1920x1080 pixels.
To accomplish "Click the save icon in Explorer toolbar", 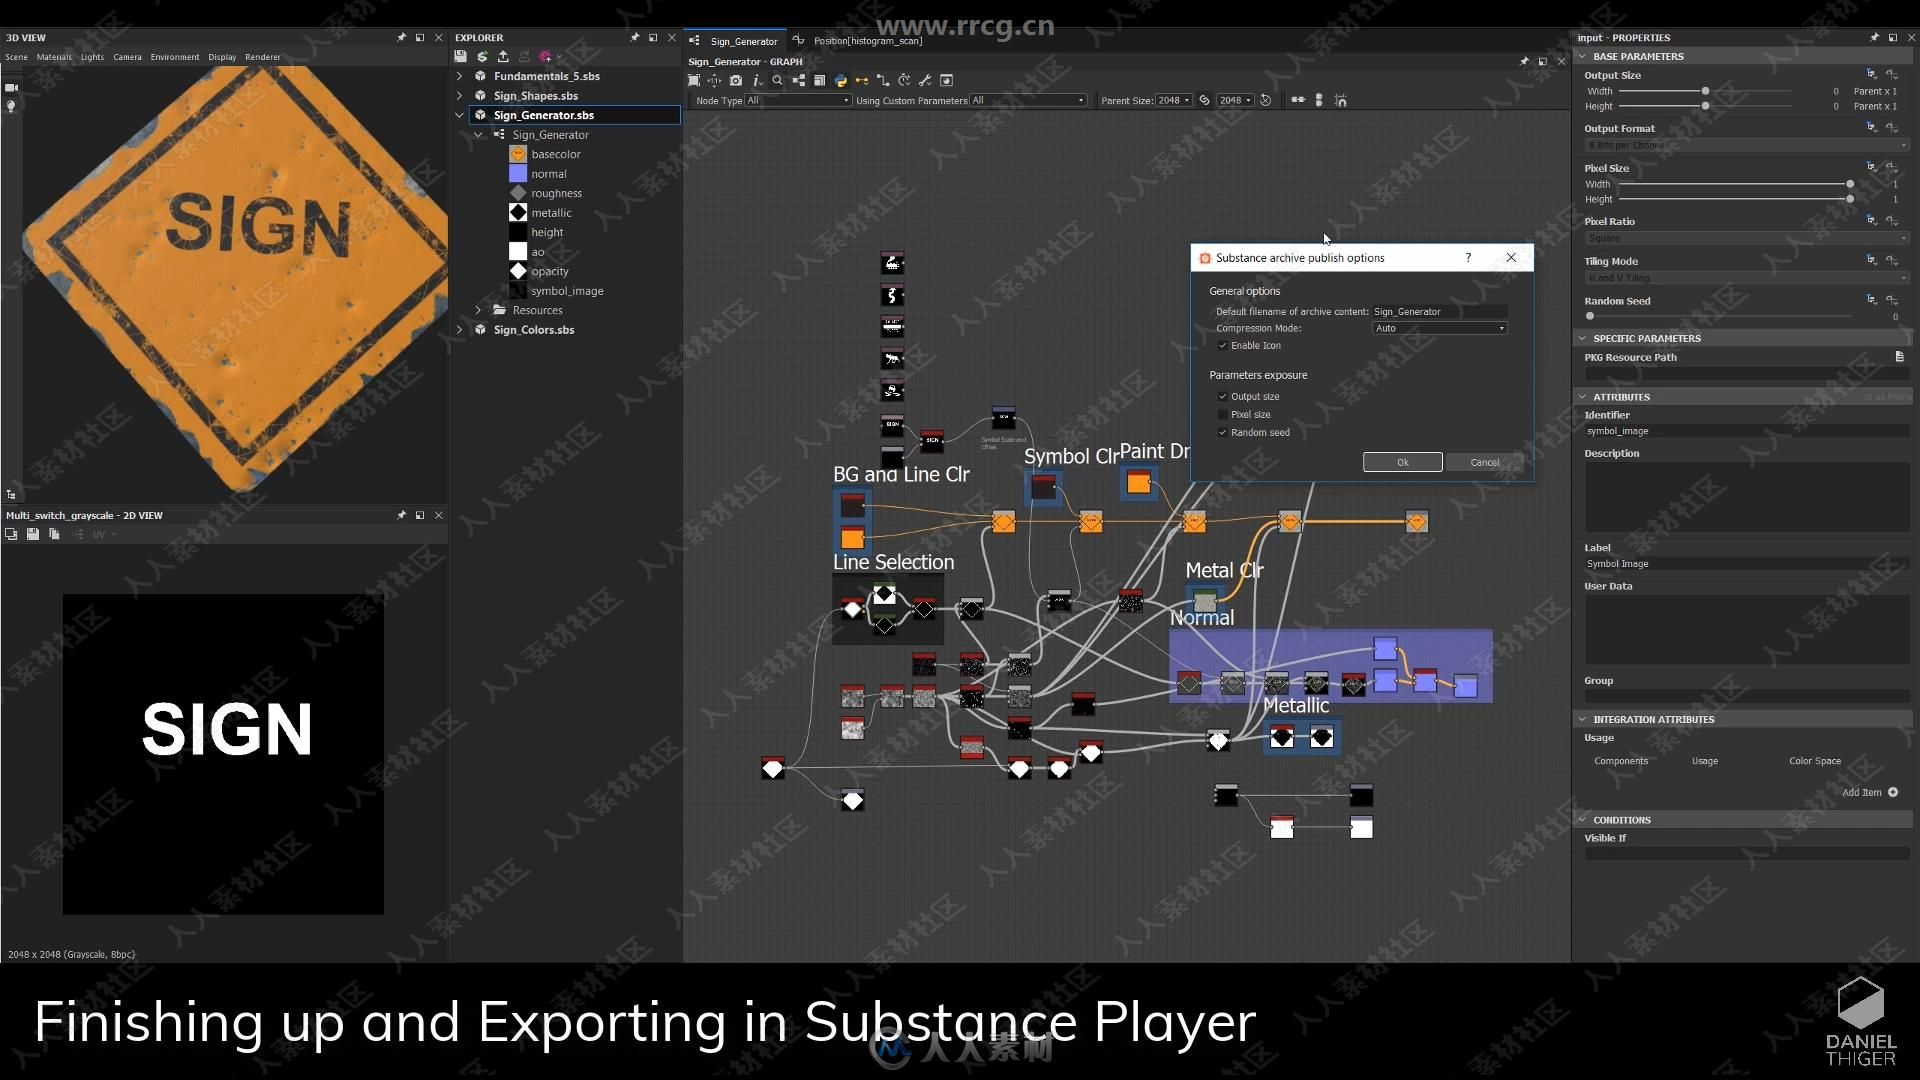I will pos(460,57).
